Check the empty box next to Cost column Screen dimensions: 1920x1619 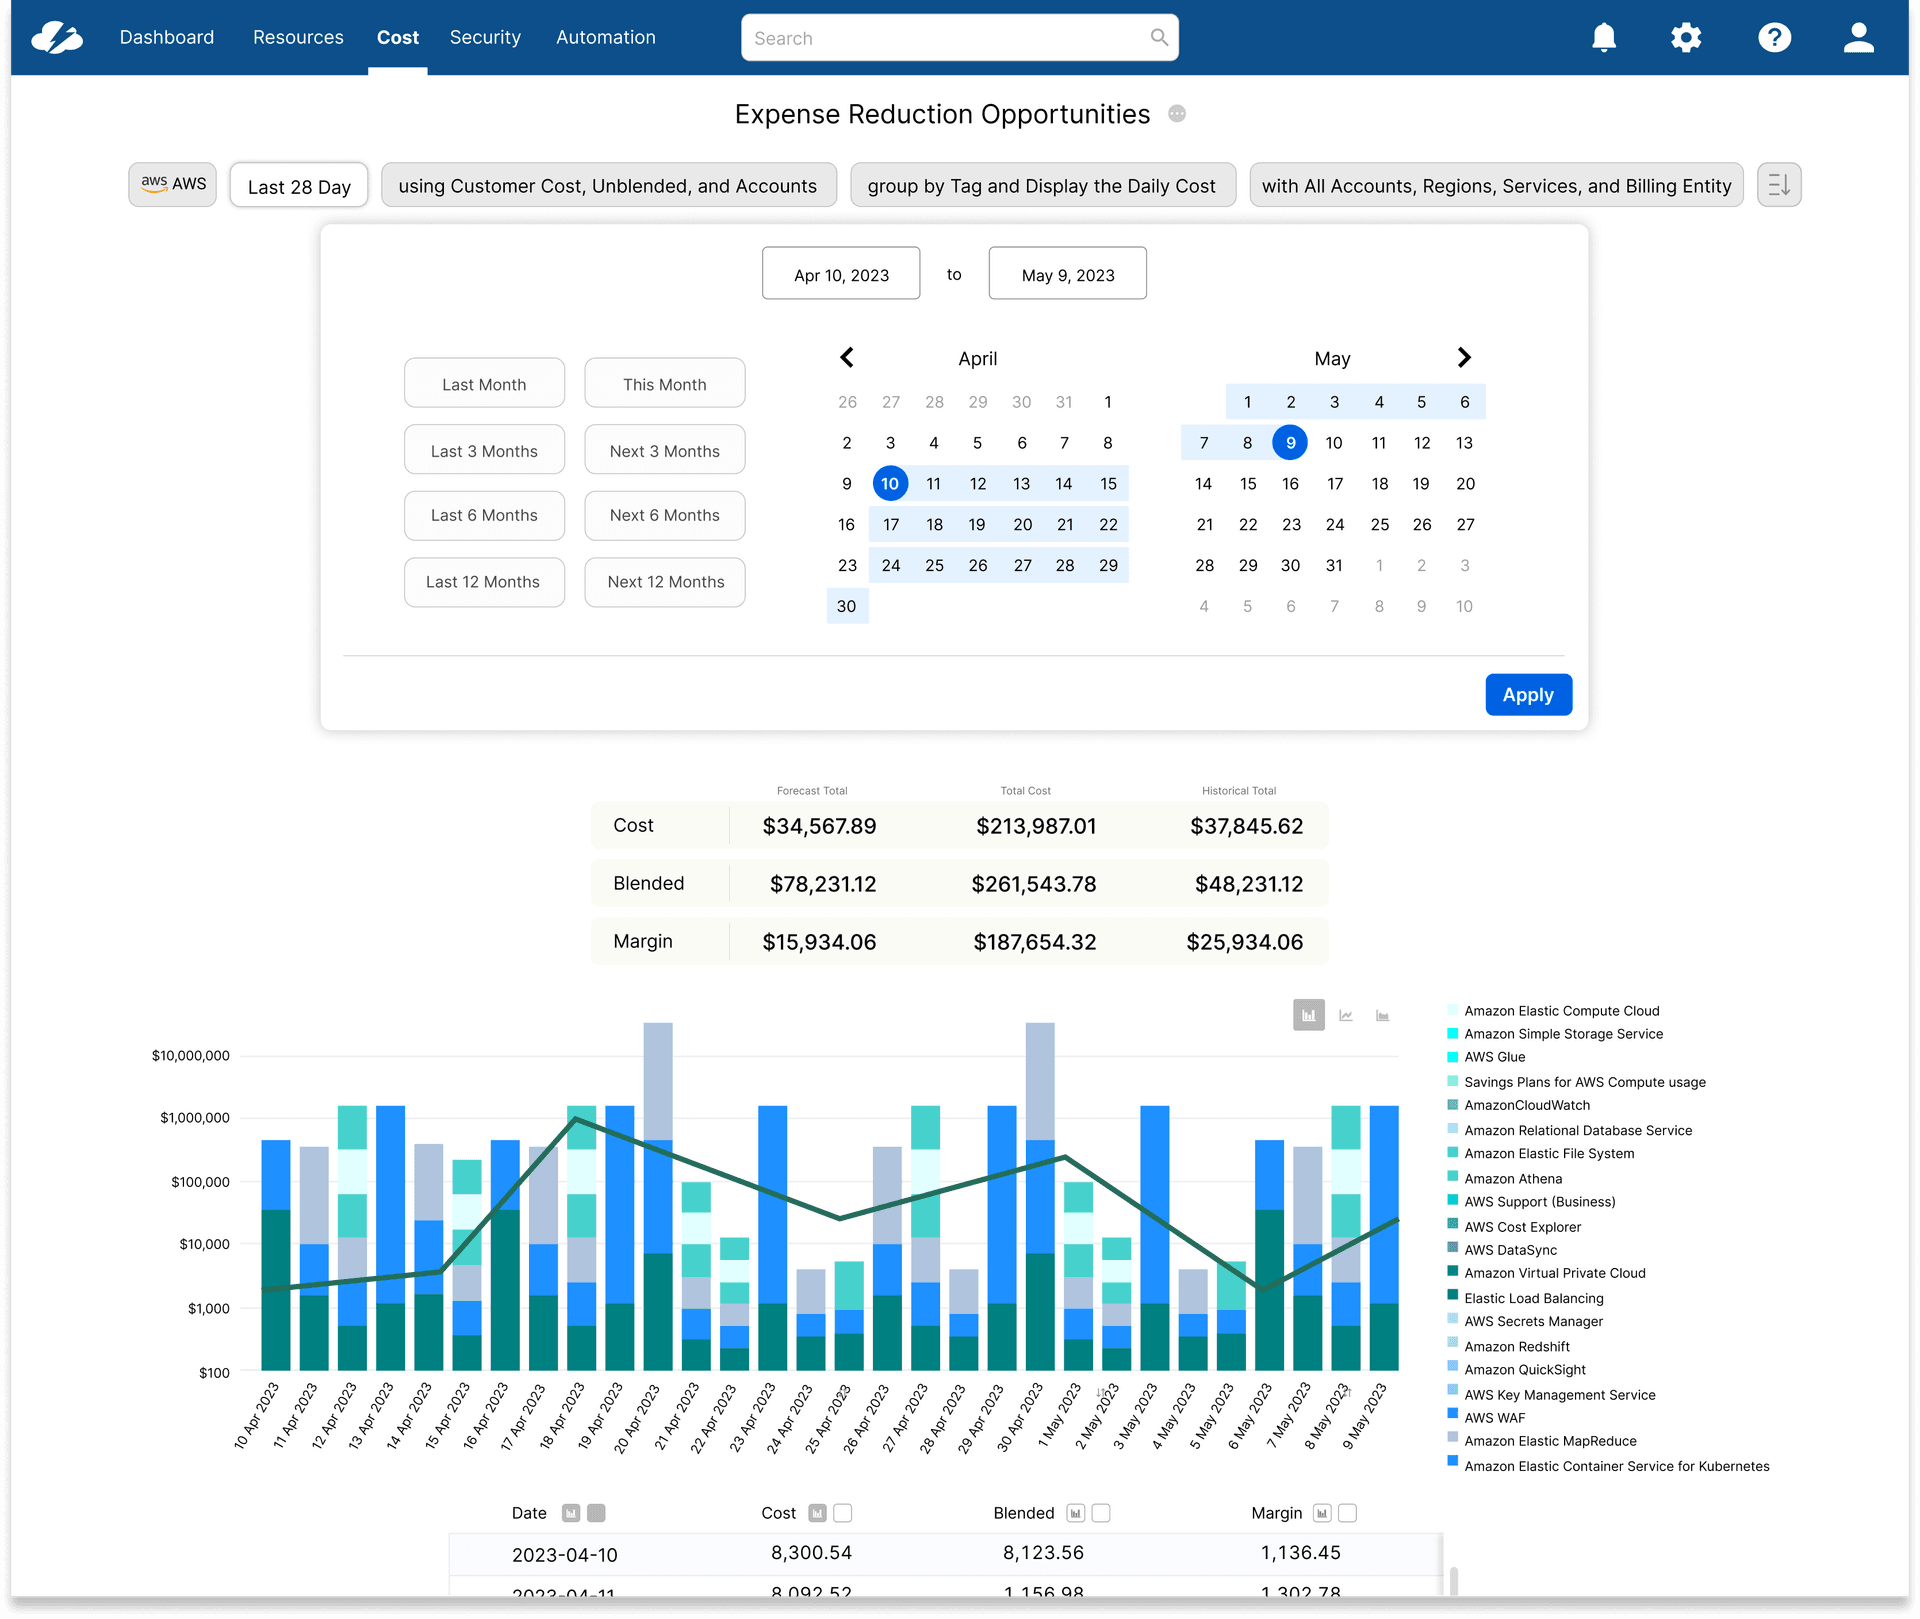(843, 1513)
